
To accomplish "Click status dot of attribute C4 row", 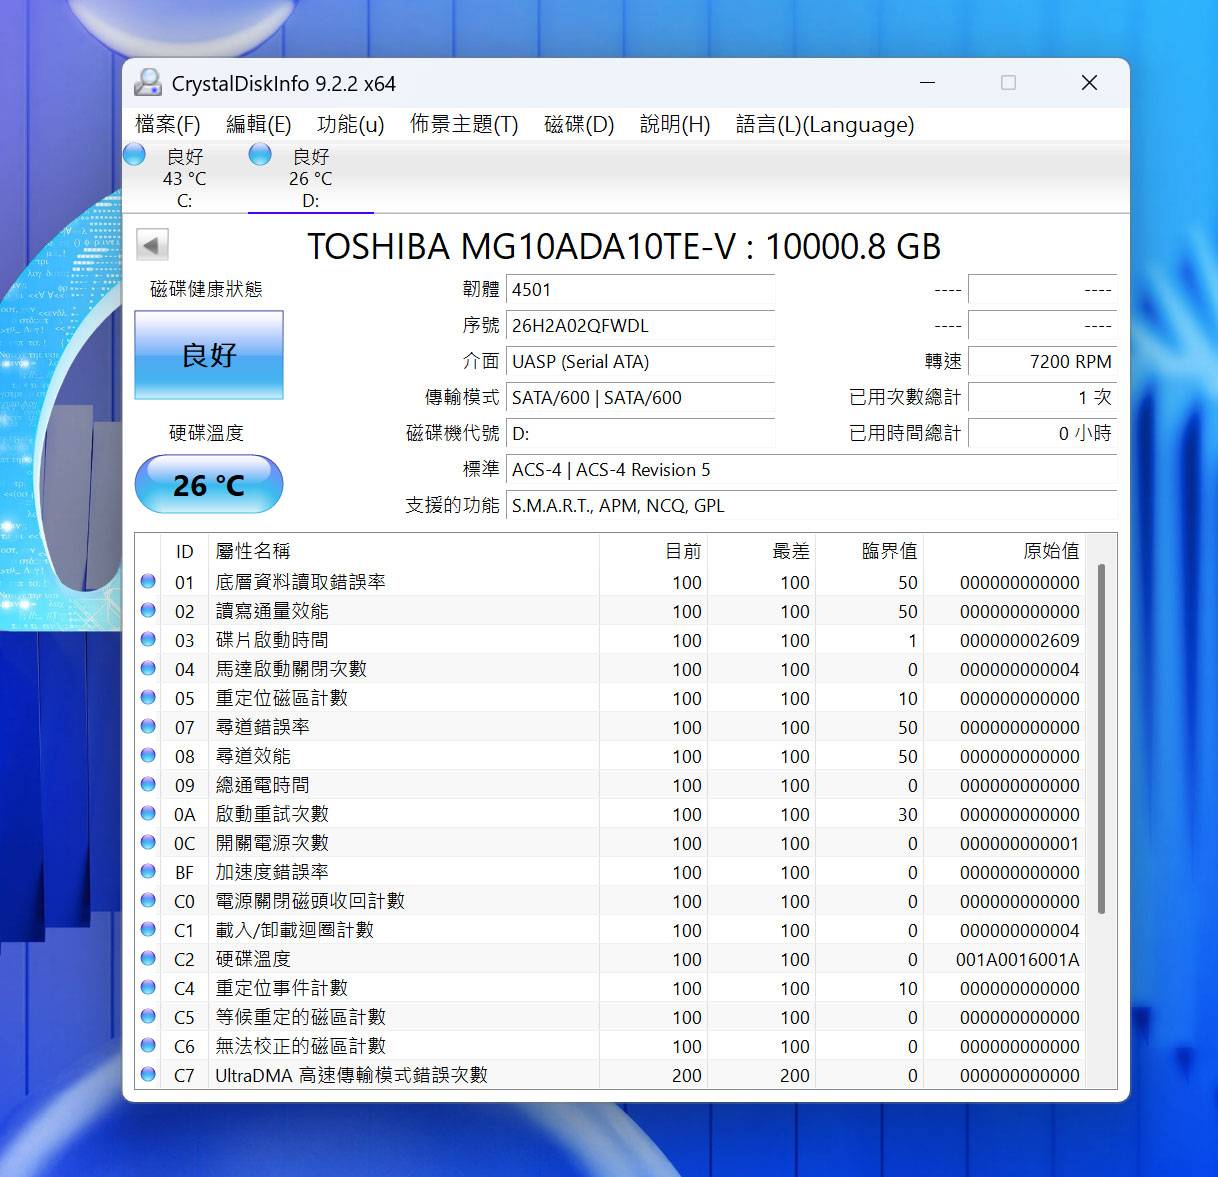I will 148,987.
